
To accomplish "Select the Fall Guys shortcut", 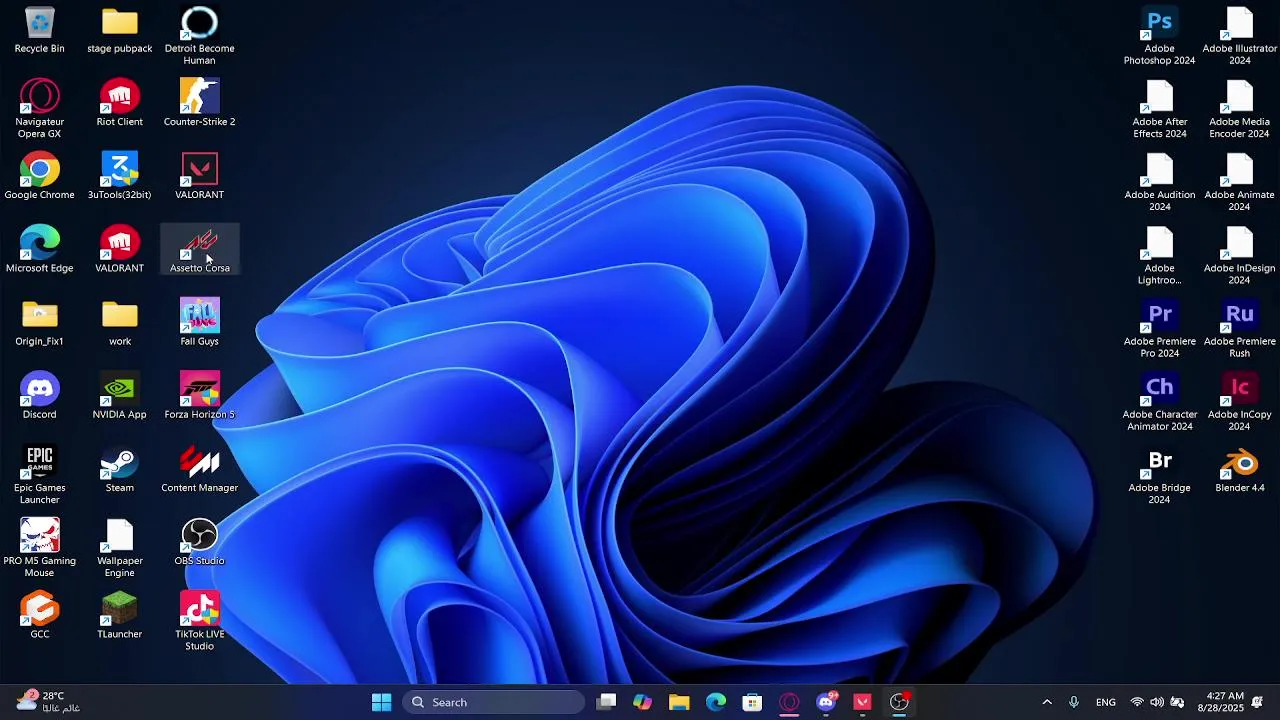I will [x=199, y=322].
